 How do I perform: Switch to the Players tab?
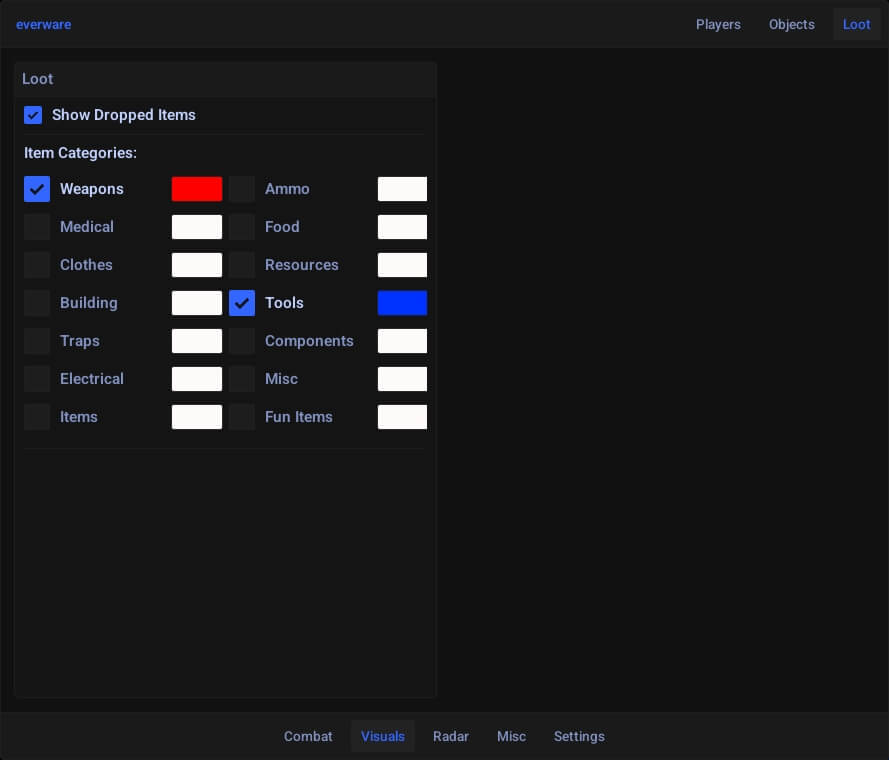[718, 24]
